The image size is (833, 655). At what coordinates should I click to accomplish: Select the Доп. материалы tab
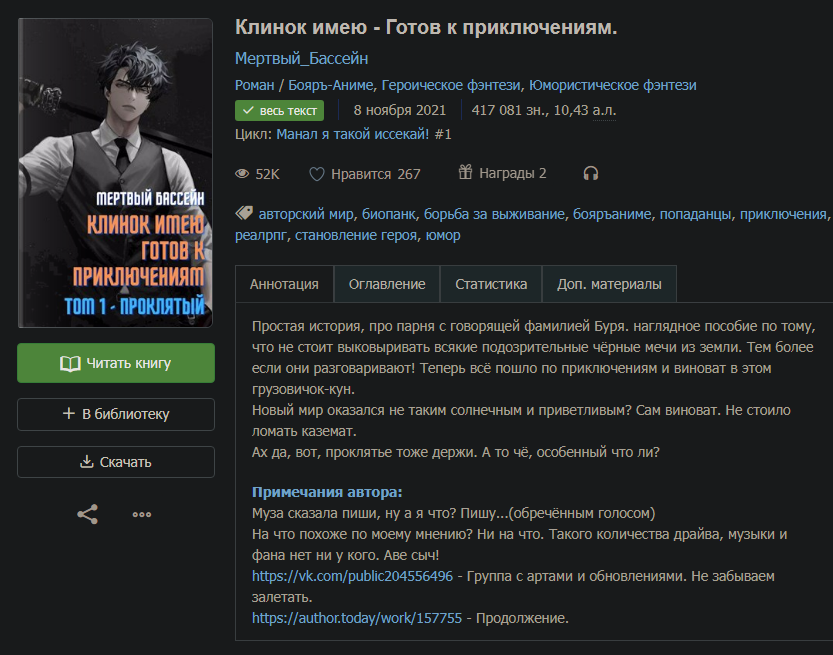click(609, 284)
